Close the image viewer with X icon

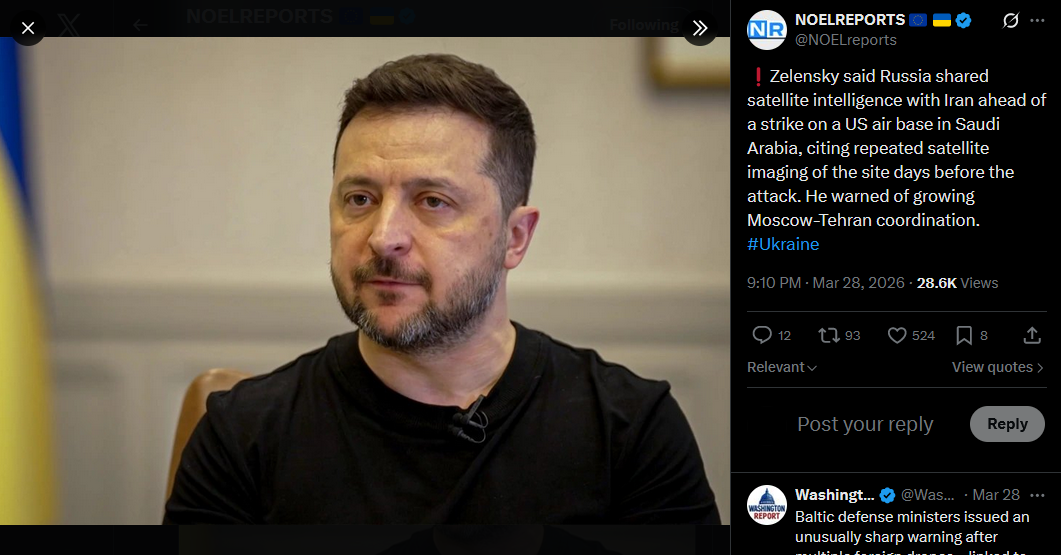pyautogui.click(x=28, y=28)
